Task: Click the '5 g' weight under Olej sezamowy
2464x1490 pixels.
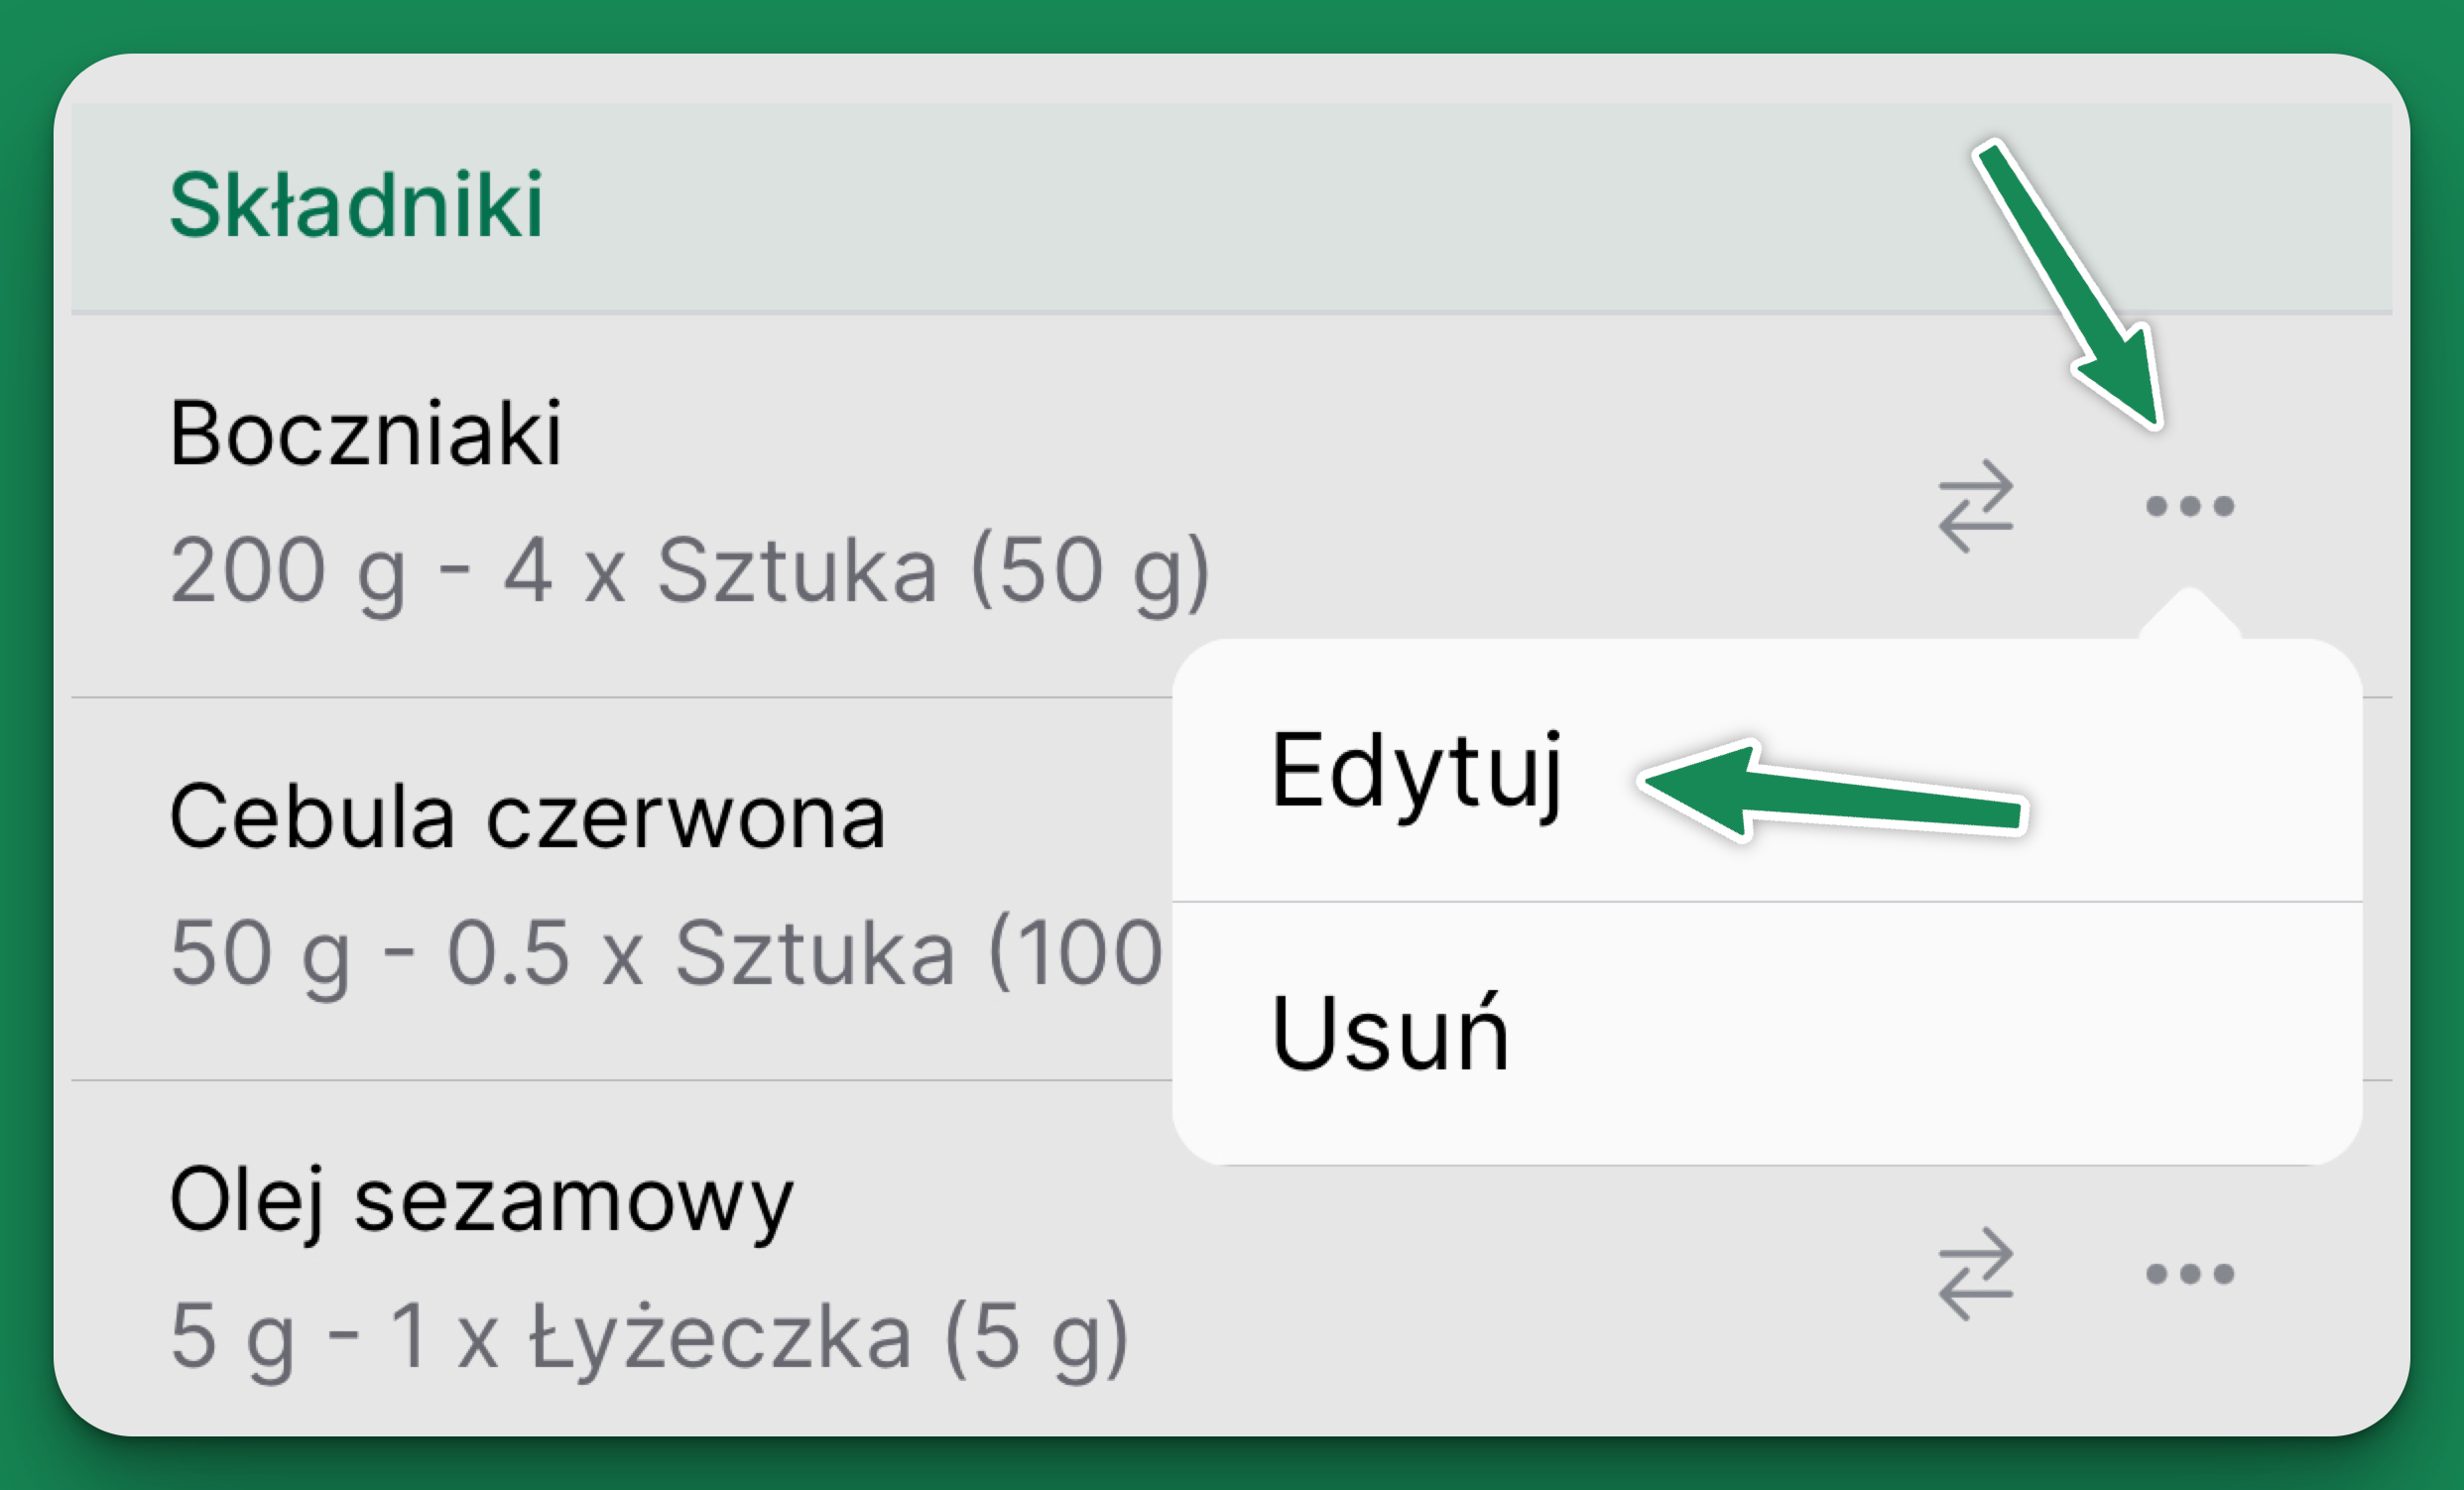Action: (x=232, y=1337)
